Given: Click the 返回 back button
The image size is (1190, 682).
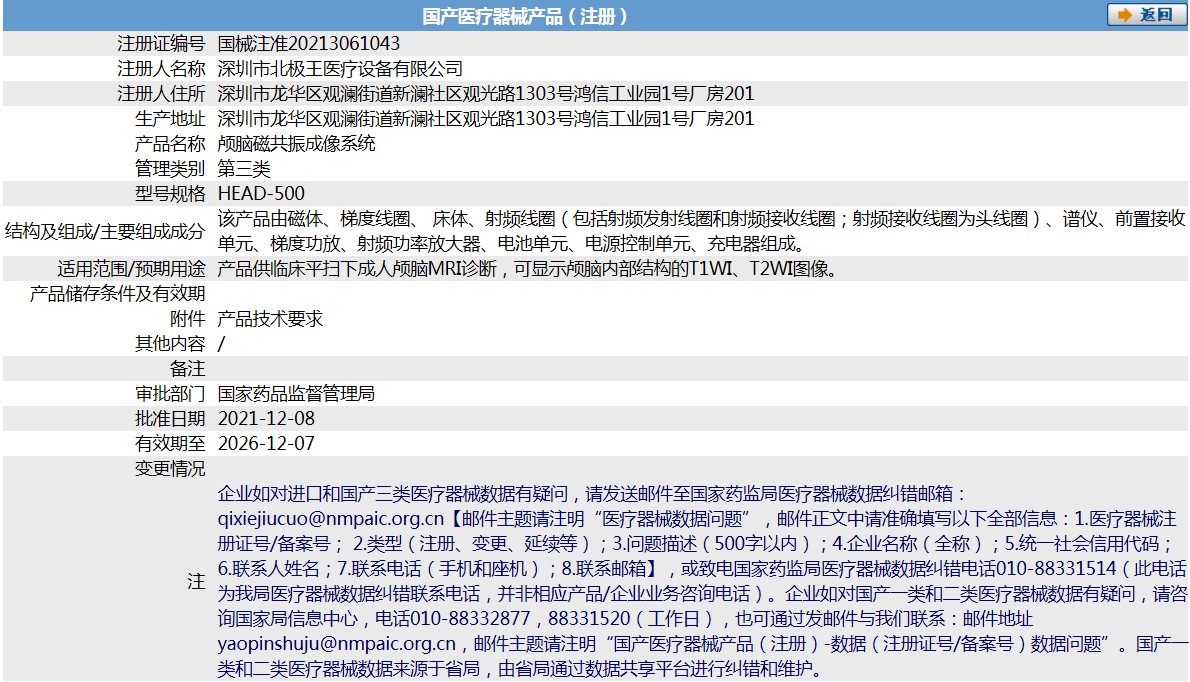Looking at the screenshot, I should (x=1145, y=14).
